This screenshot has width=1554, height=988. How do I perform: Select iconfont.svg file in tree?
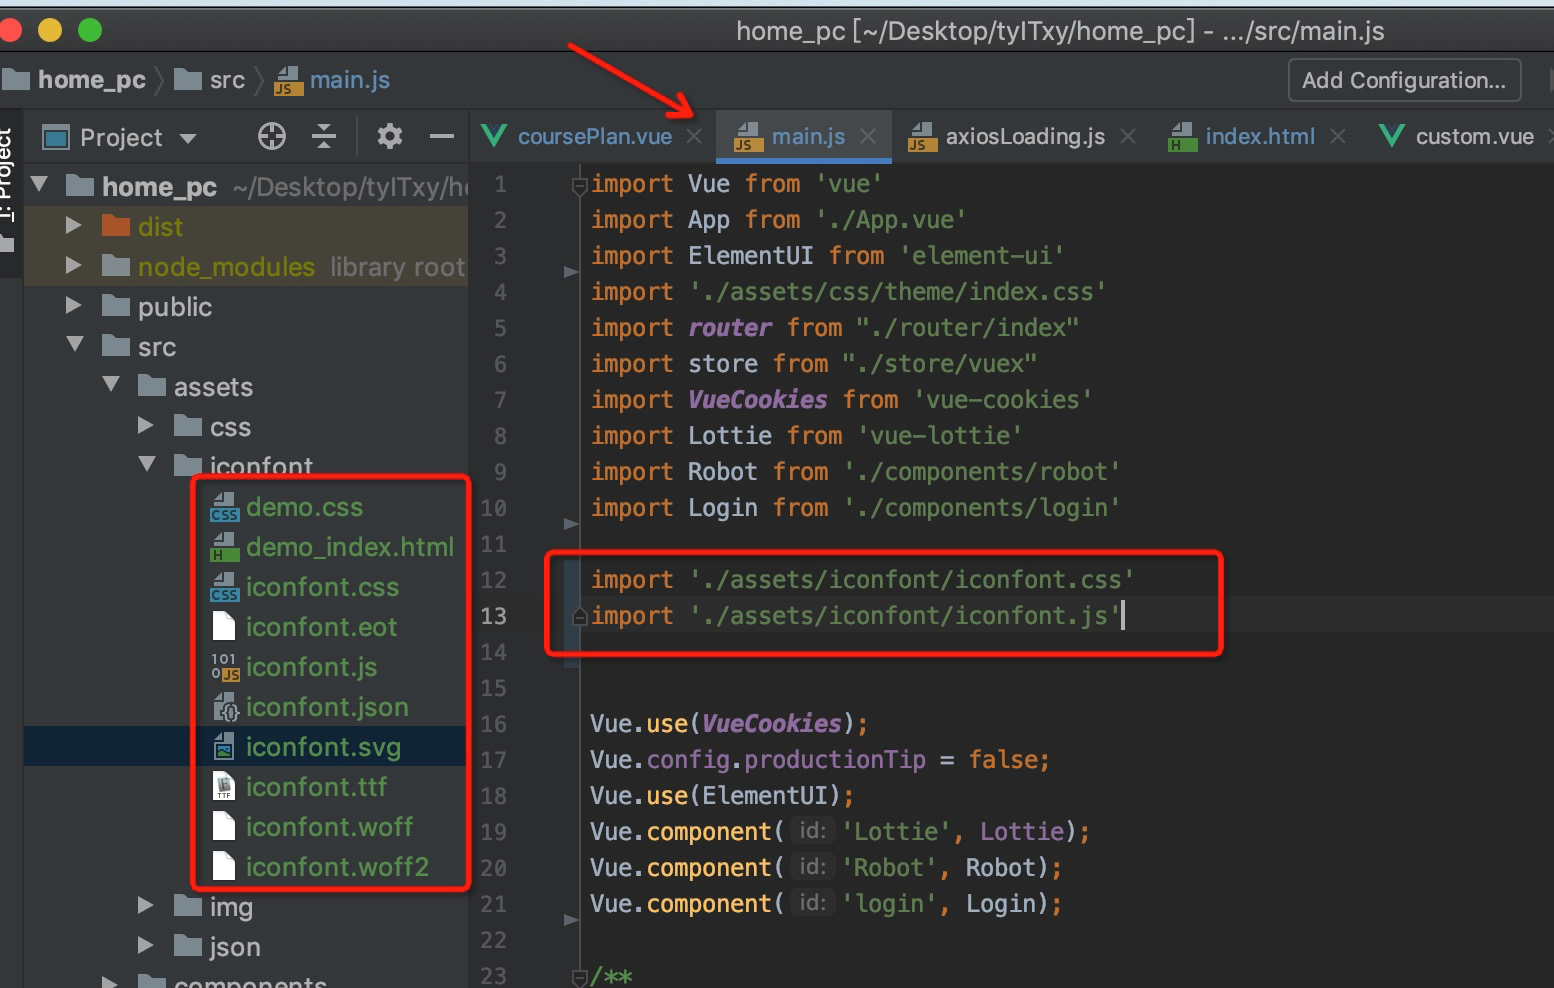pyautogui.click(x=323, y=747)
